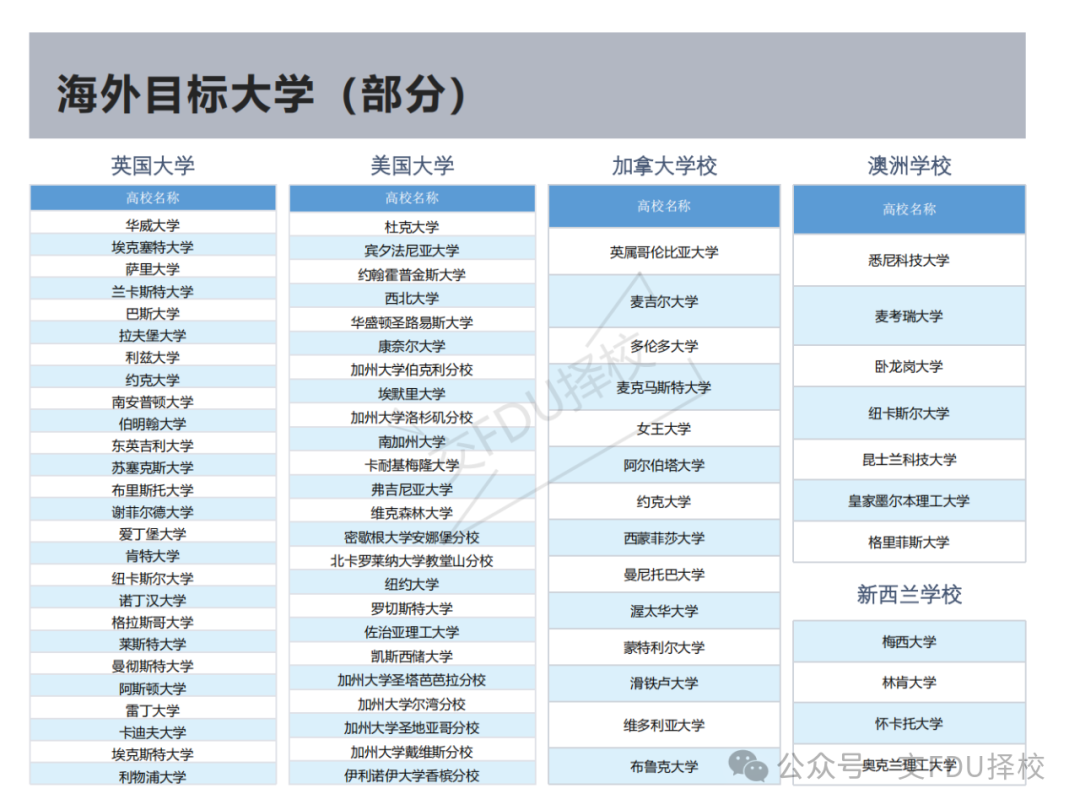Viewport: 1080px width, 810px height.
Task: Click 高校名称 header under 加拿大学校
Action: point(664,206)
